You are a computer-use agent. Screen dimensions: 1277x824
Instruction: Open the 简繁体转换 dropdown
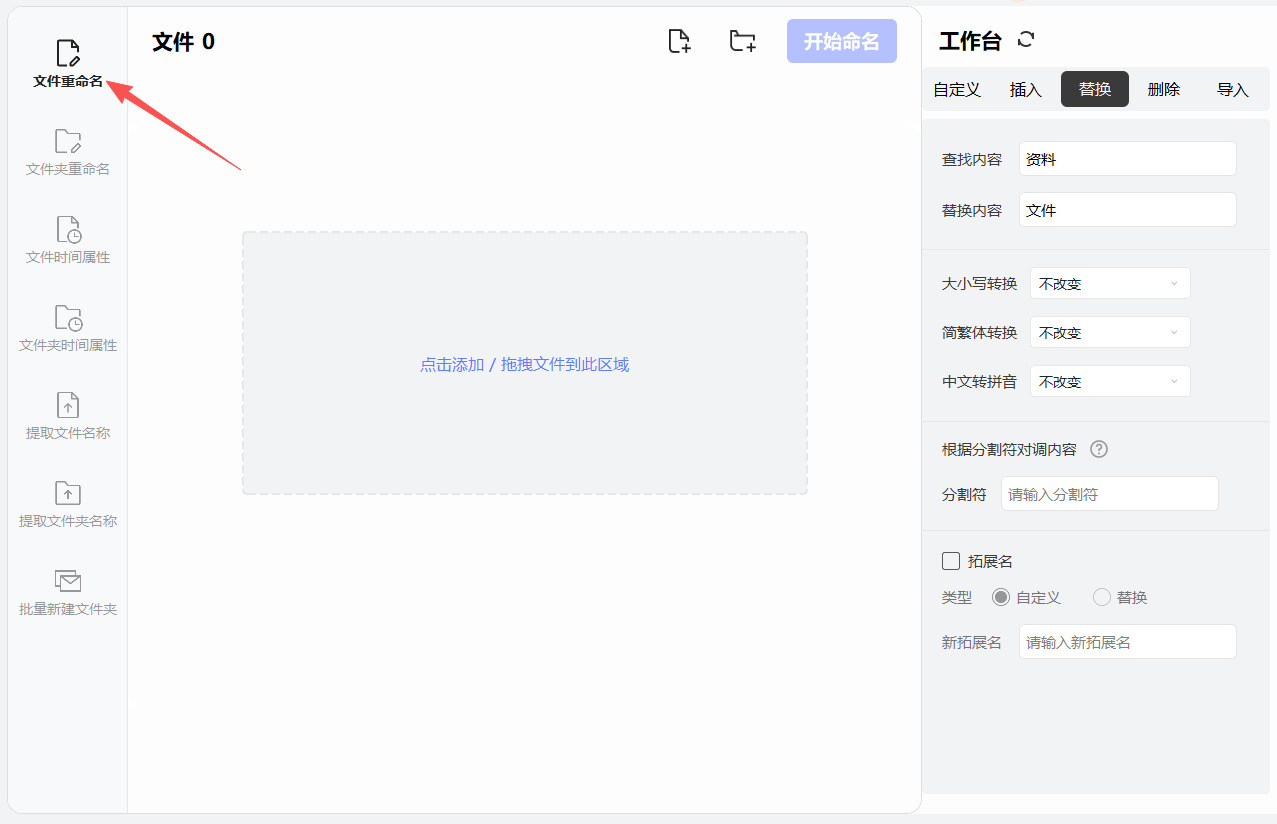[x=1110, y=332]
